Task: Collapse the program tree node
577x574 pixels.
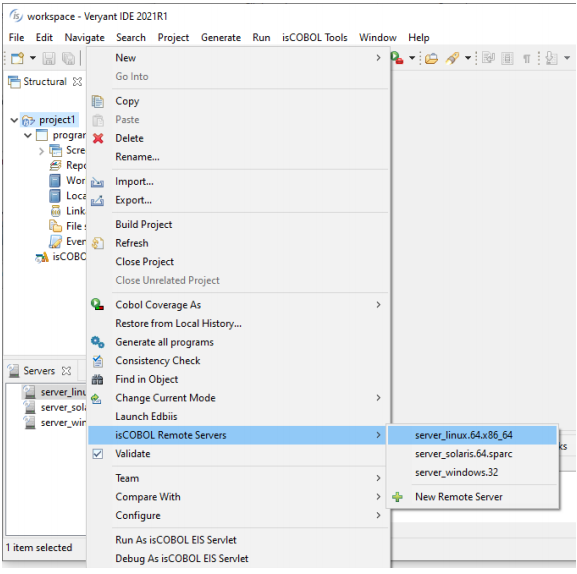Action: (28, 135)
